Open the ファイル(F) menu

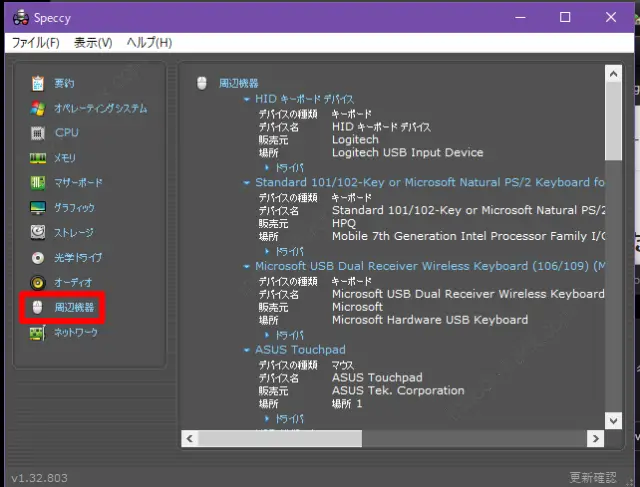tap(36, 42)
